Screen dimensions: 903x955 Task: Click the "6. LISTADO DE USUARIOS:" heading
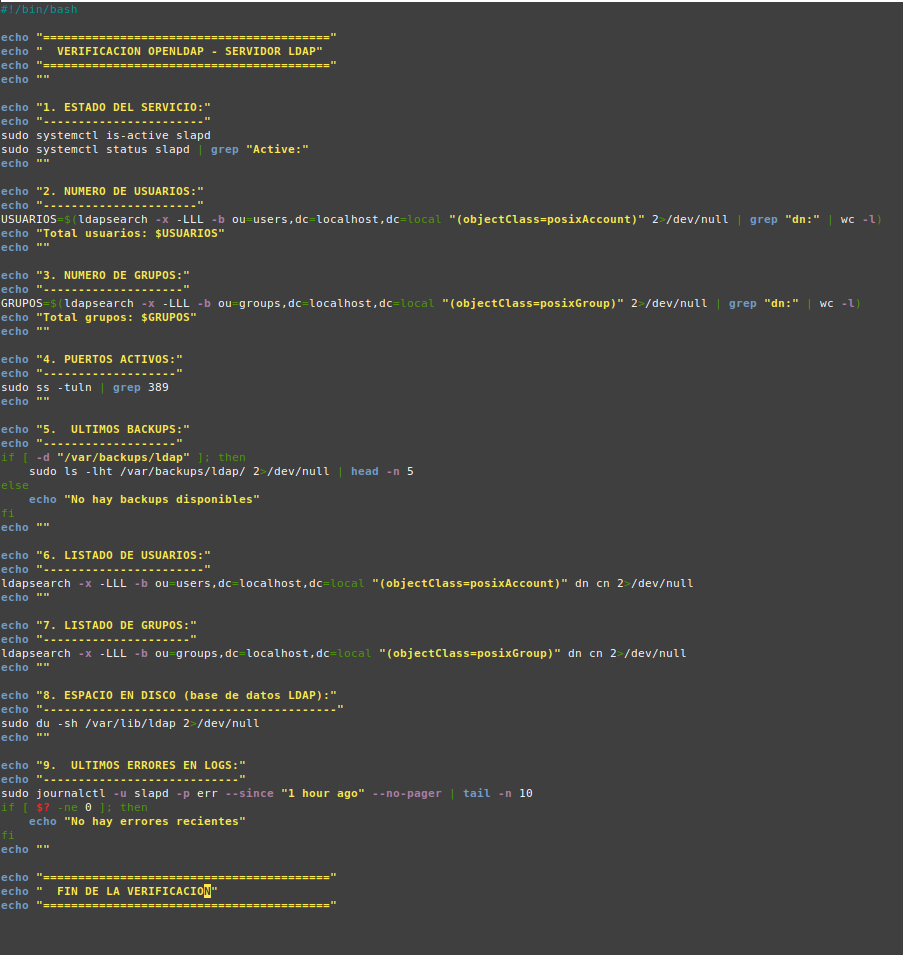coord(123,555)
